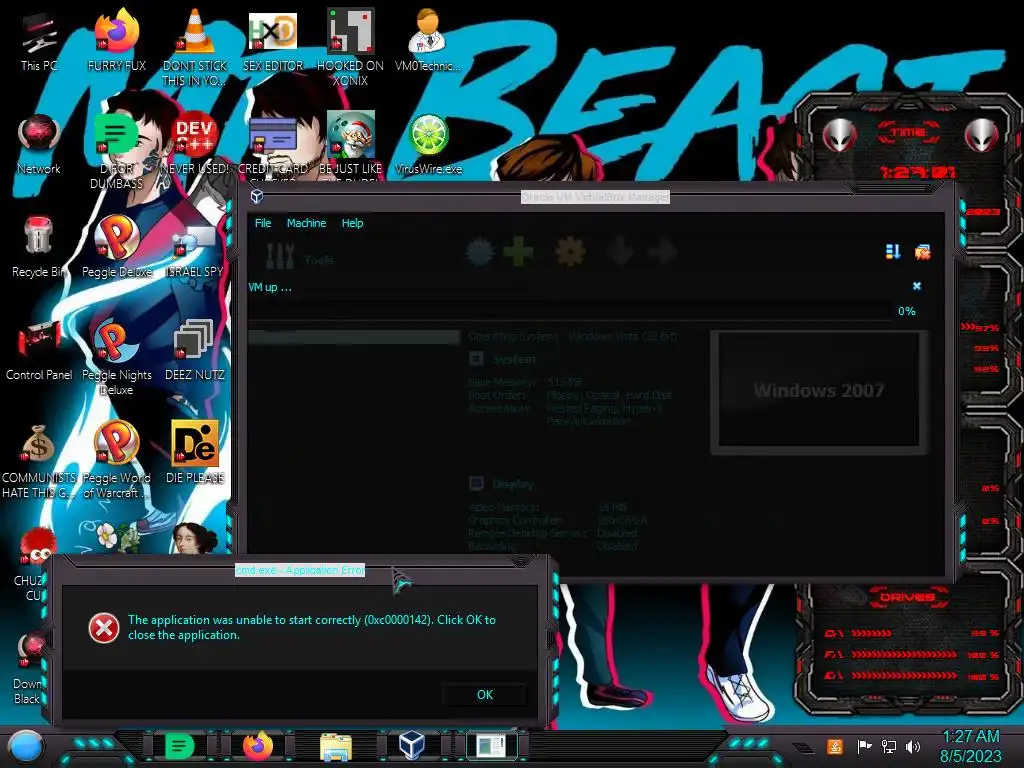
Task: Click the Windows 2007 preview thumbnail
Action: 819,390
